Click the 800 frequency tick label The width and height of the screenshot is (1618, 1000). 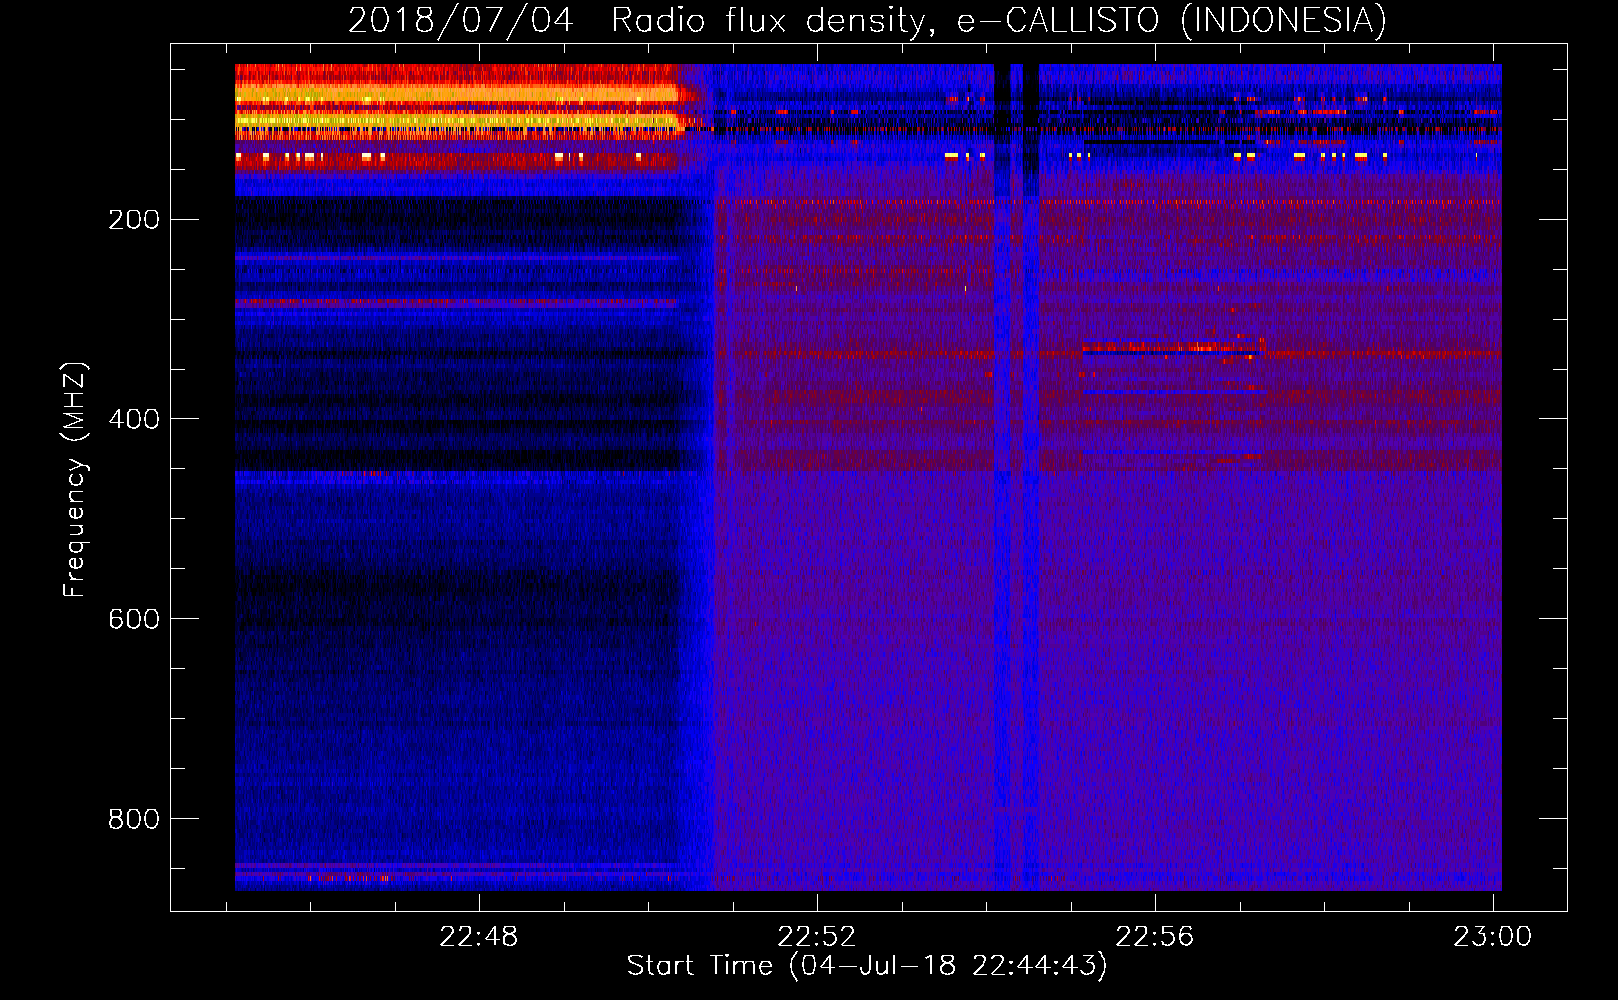click(x=134, y=819)
